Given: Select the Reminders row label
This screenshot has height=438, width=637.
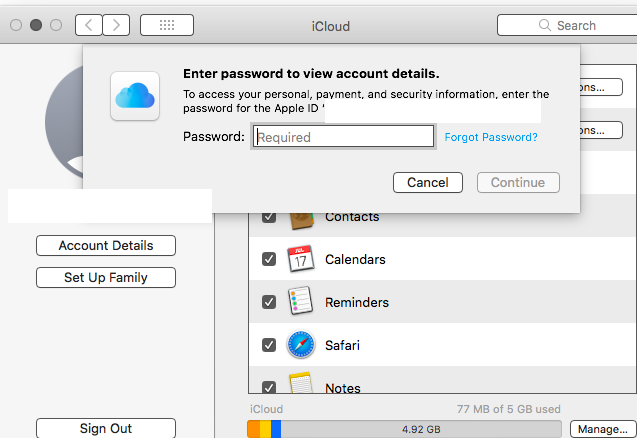Looking at the screenshot, I should point(357,302).
